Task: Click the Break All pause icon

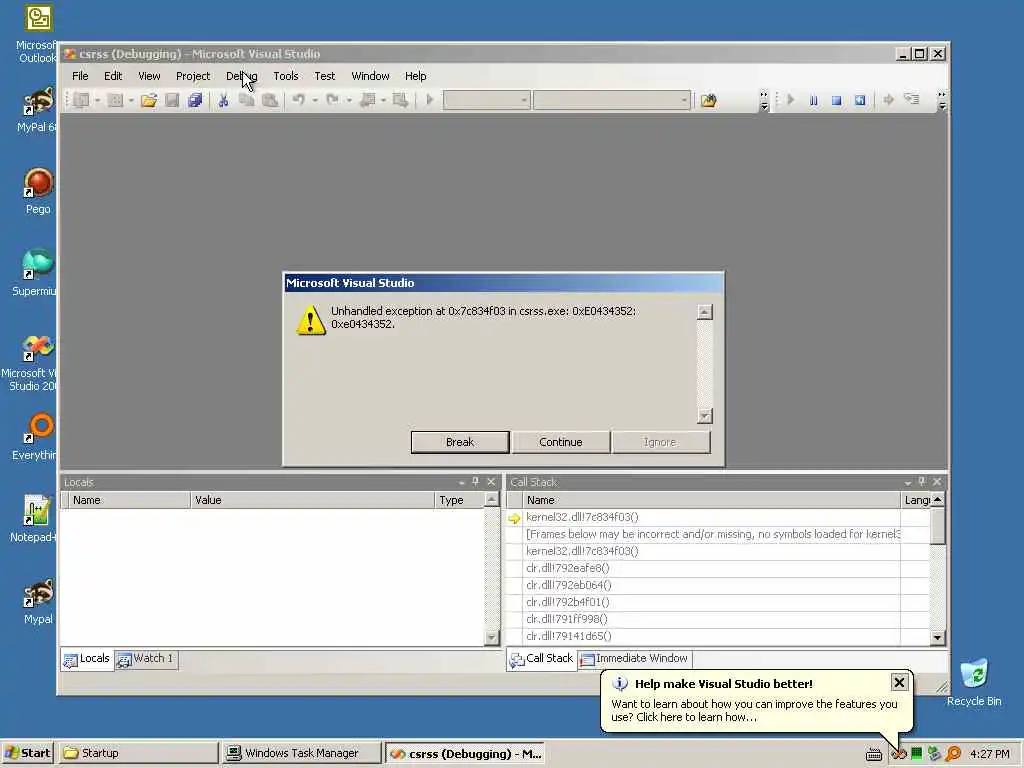Action: point(814,100)
